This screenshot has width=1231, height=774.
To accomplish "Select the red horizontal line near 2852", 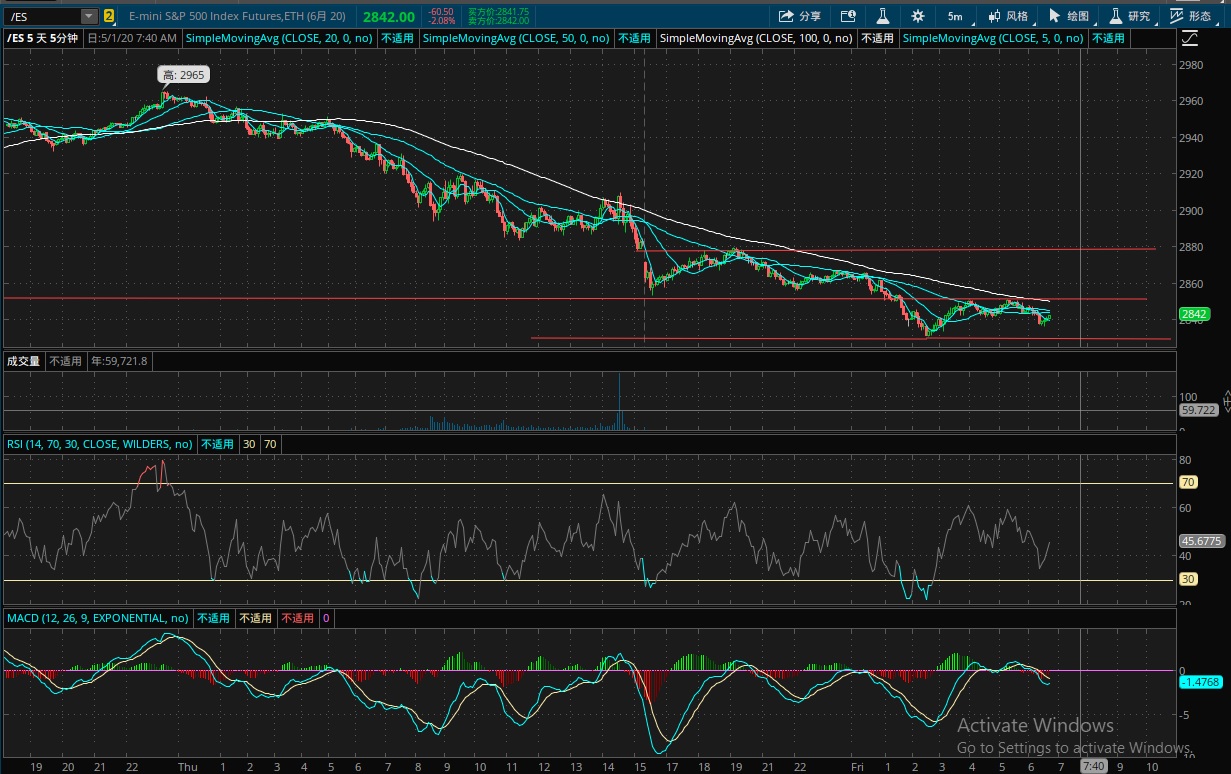I will coord(575,298).
